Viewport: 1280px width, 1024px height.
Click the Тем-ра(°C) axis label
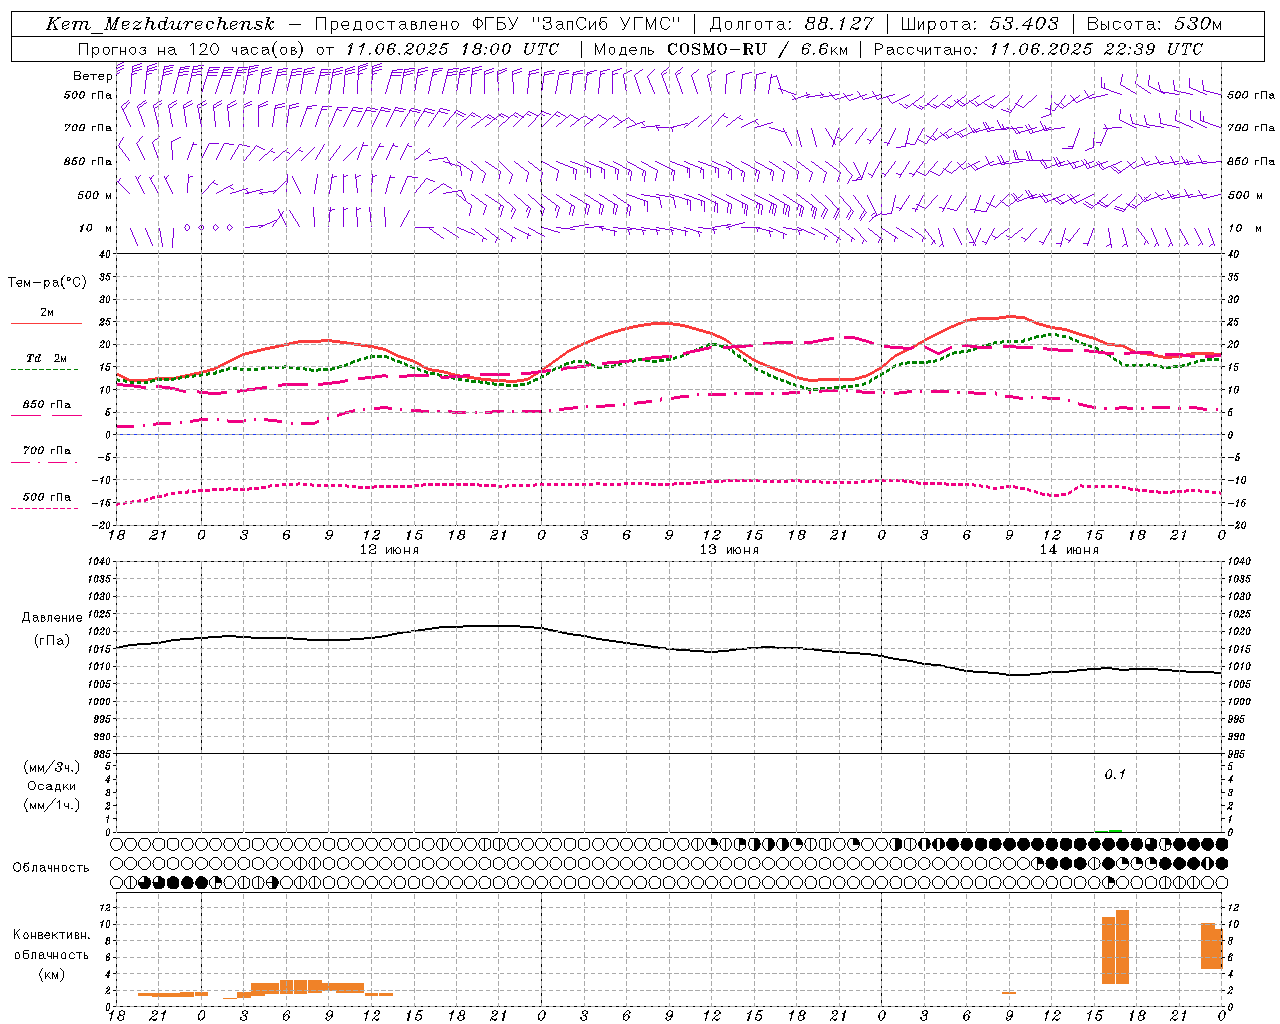(x=48, y=282)
